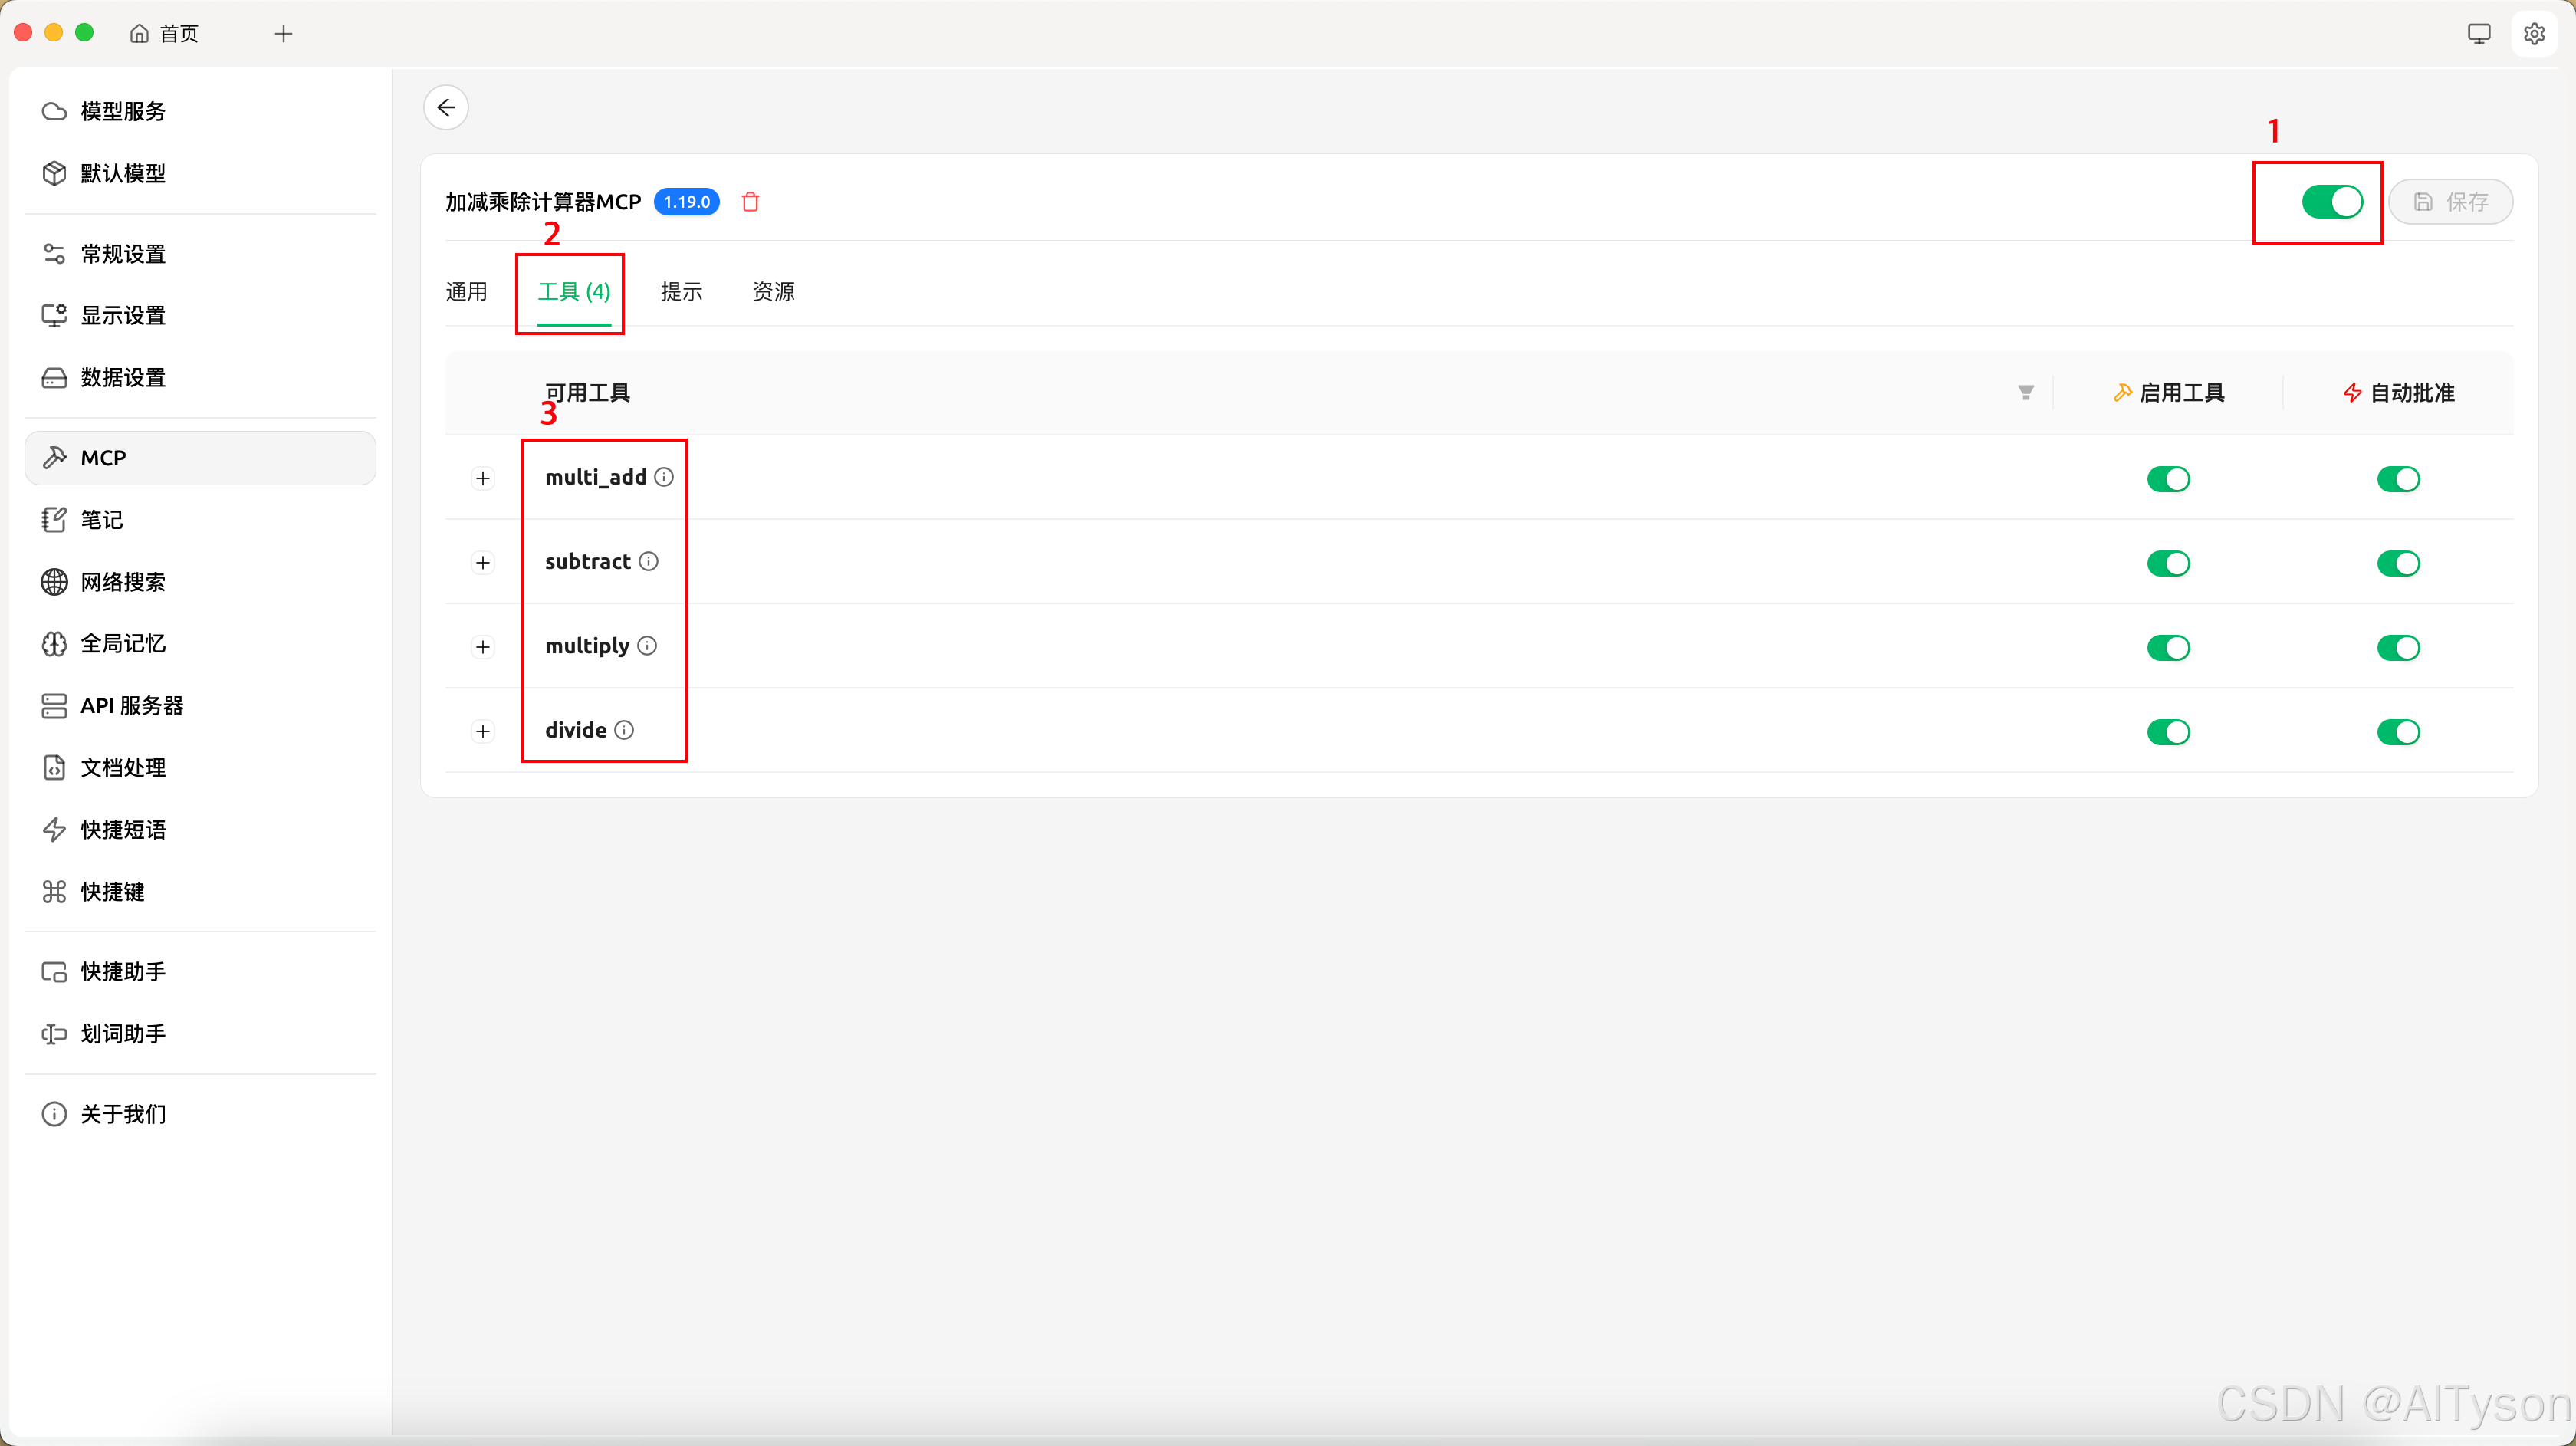Screen dimensions: 2576x1446
Task: Click the info icon next to multi_add
Action: tap(664, 477)
